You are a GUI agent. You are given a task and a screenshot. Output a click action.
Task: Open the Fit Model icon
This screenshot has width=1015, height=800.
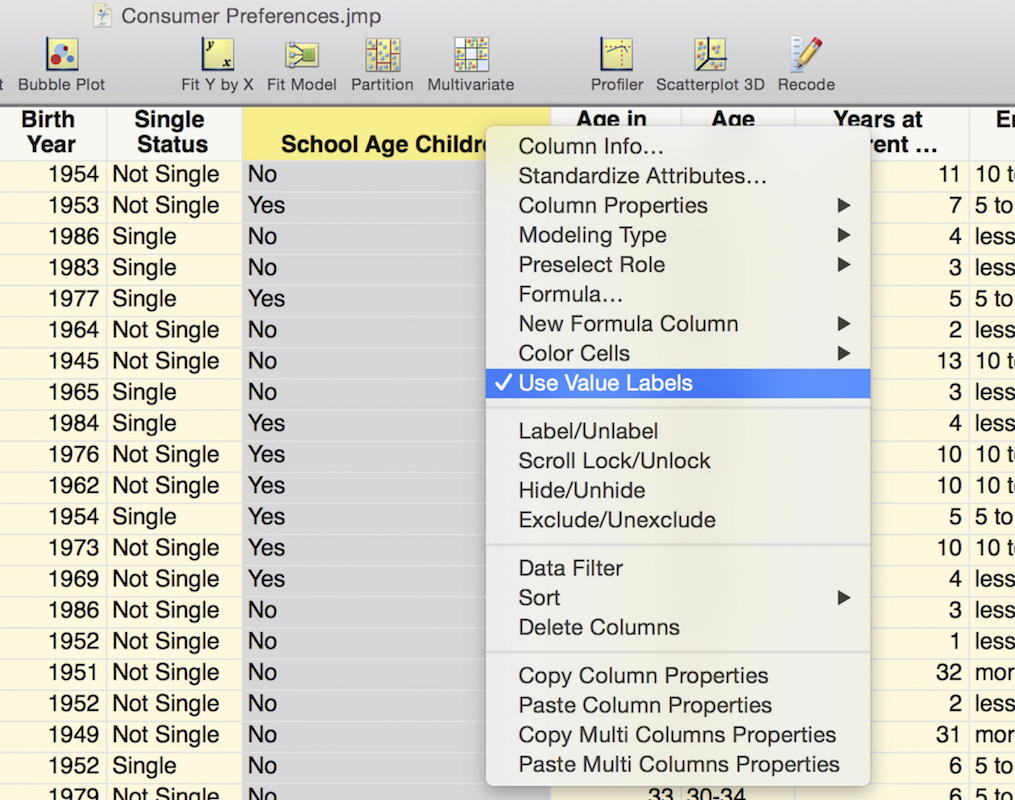(301, 55)
